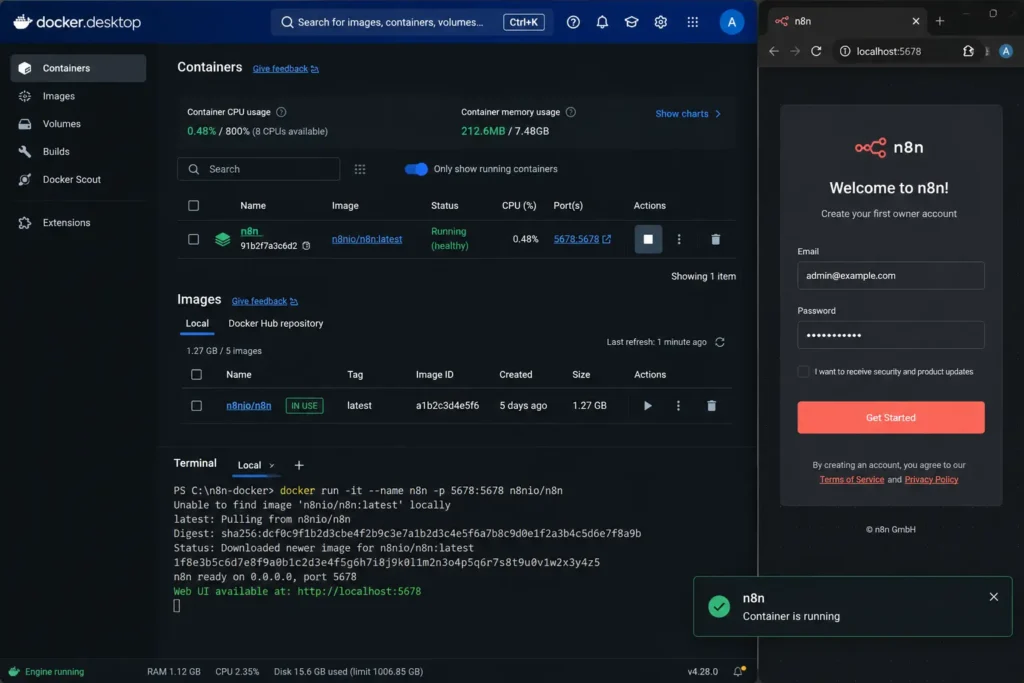This screenshot has width=1024, height=683.
Task: Tick the select-all containers checkbox
Action: click(x=193, y=206)
